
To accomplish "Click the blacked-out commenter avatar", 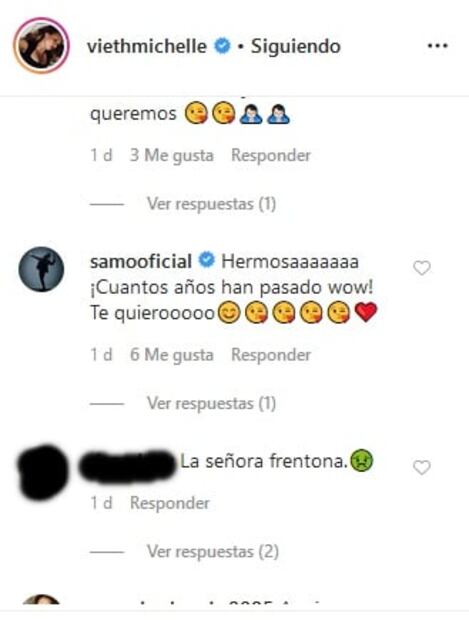I will pyautogui.click(x=42, y=472).
